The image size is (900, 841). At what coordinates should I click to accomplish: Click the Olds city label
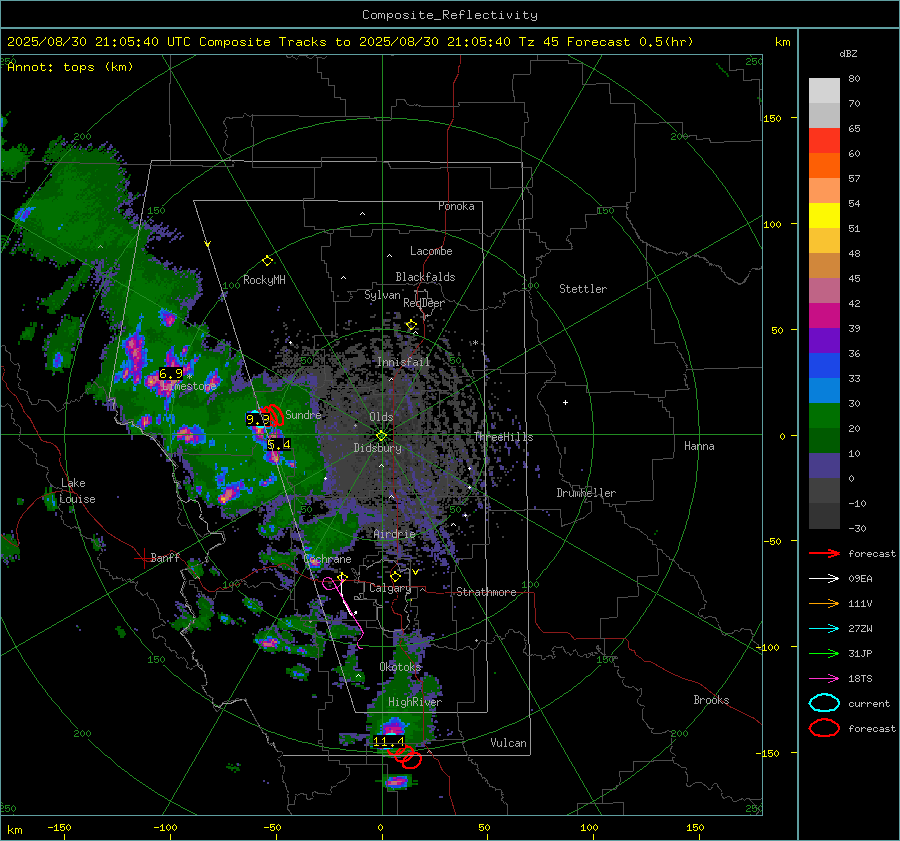[381, 417]
